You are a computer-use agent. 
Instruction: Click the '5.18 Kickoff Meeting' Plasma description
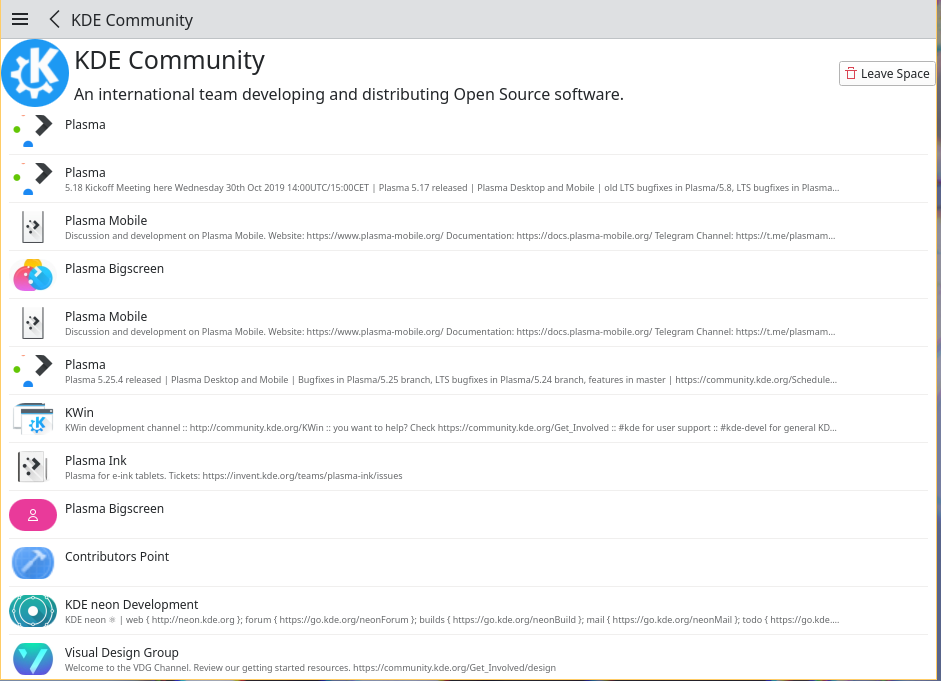click(x=452, y=188)
